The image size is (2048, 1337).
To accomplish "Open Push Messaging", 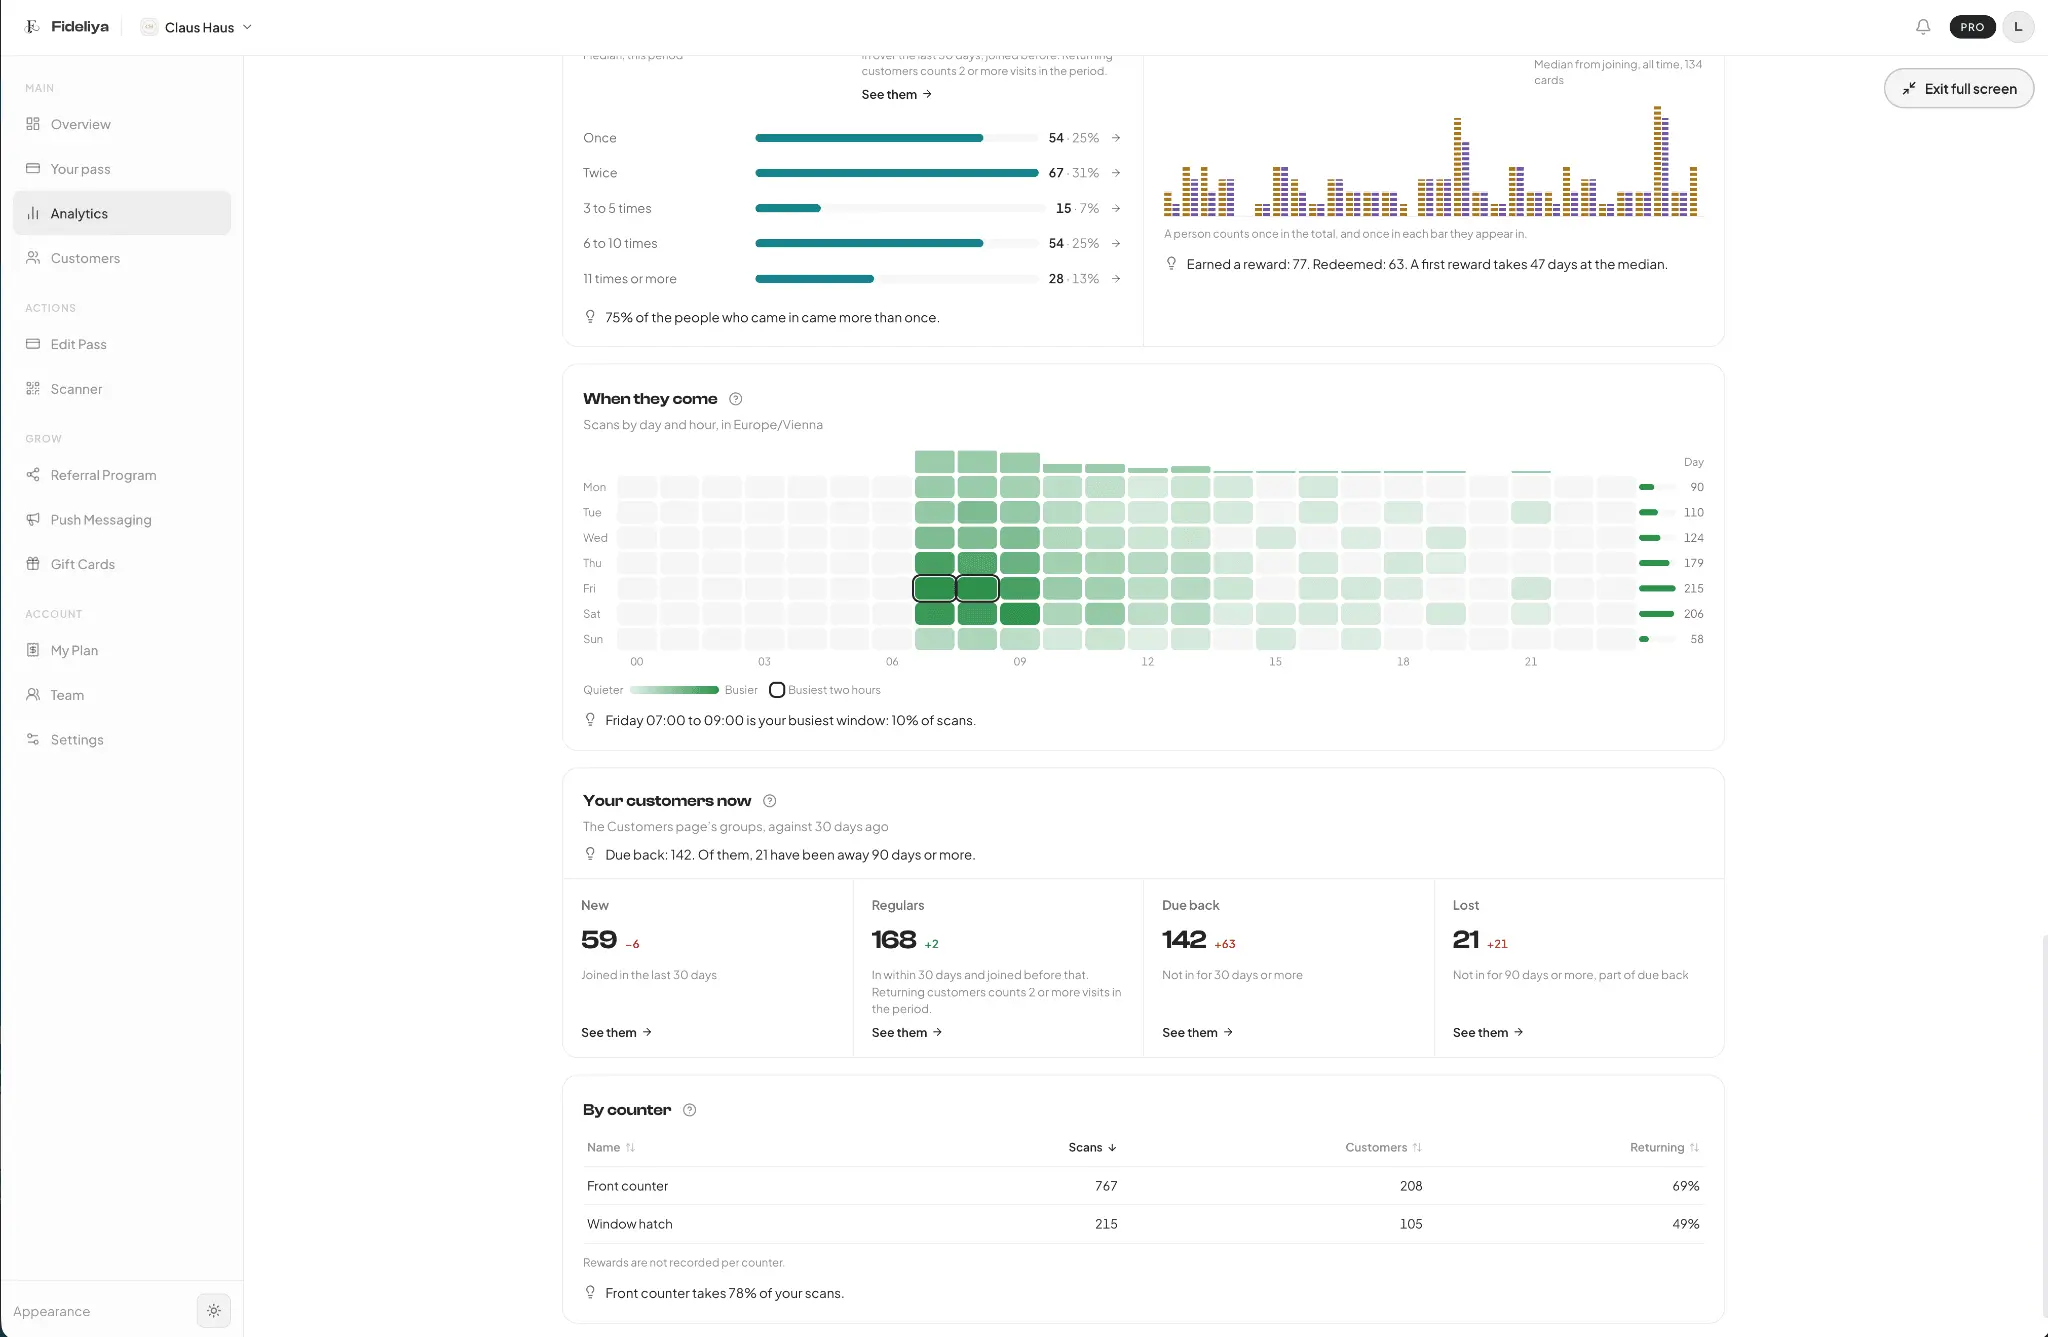I will pos(122,519).
